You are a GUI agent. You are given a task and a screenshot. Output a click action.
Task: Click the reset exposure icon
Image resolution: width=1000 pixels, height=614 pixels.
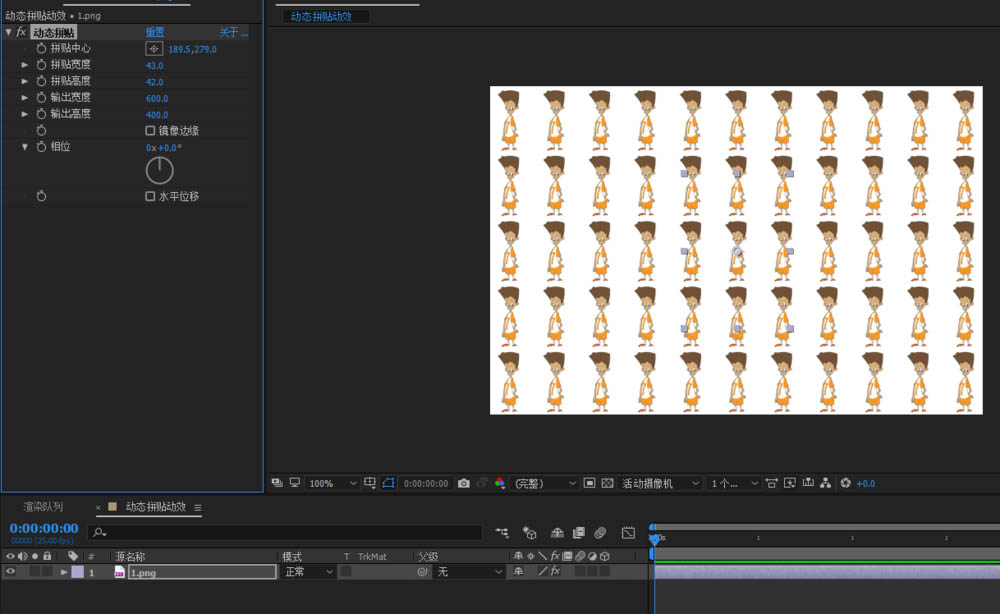point(845,483)
